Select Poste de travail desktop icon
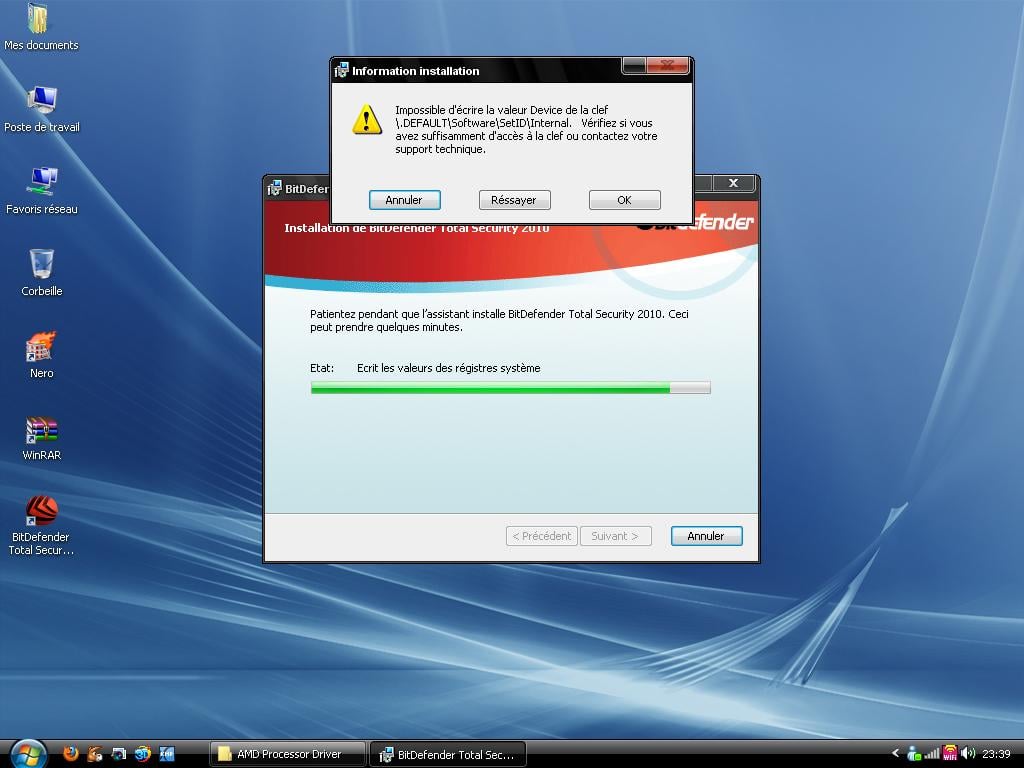The image size is (1024, 768). (x=42, y=109)
